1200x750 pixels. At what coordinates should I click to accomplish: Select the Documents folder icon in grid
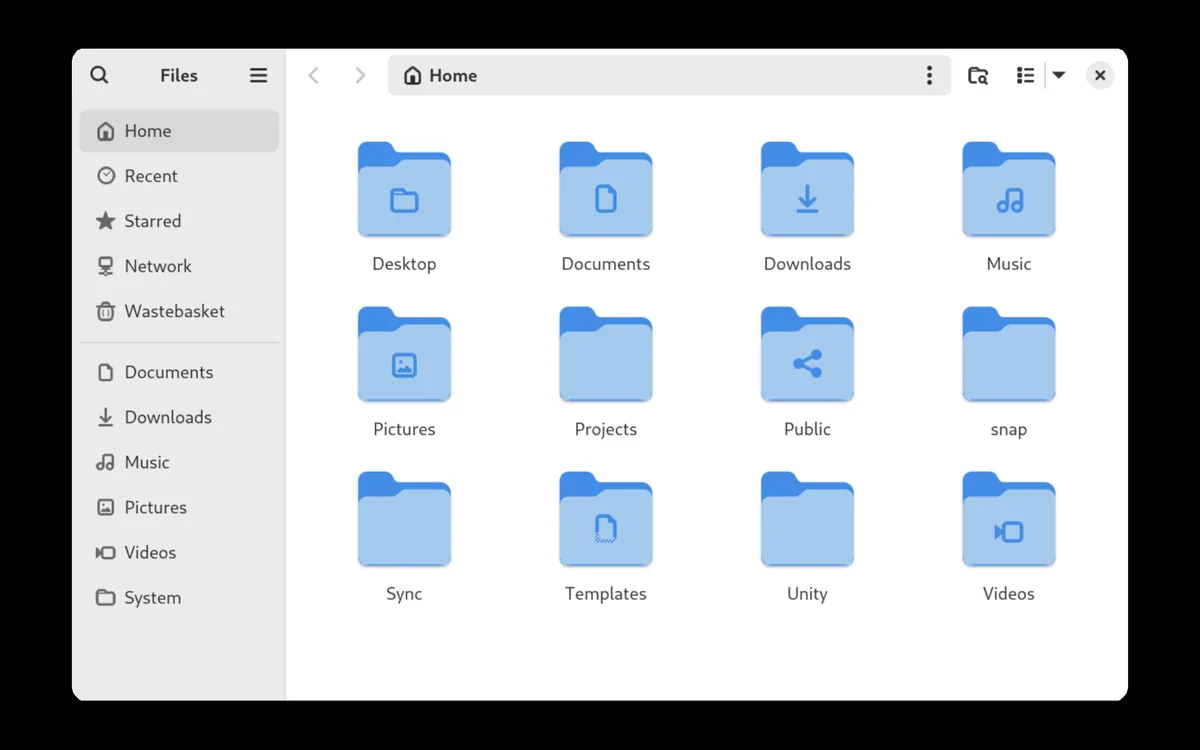[606, 190]
